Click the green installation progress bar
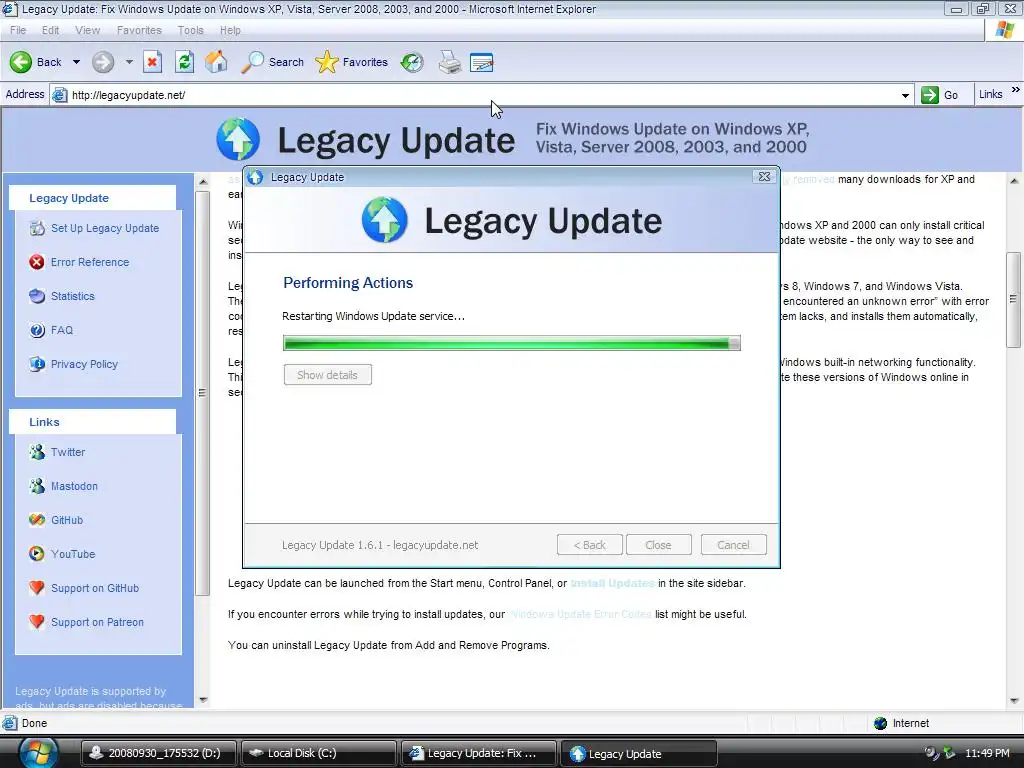1024x768 pixels. 511,343
